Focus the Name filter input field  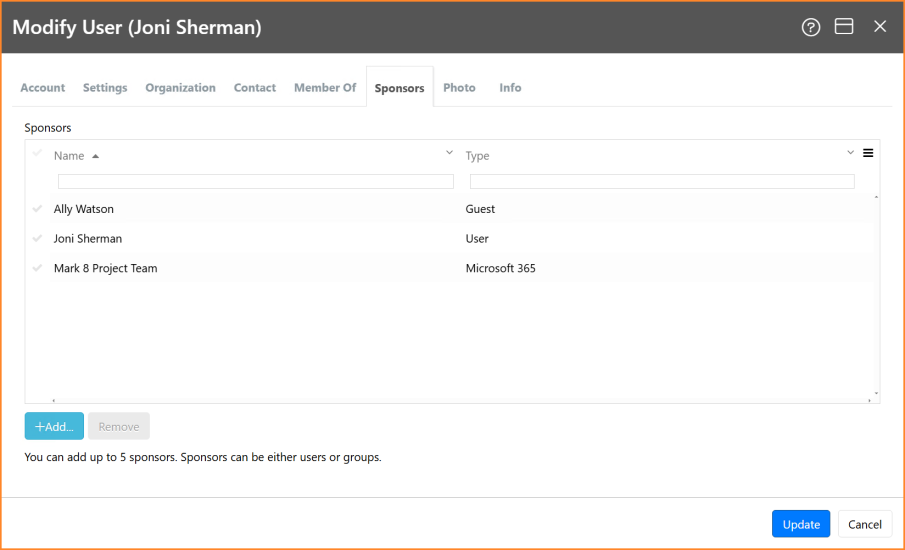click(256, 182)
